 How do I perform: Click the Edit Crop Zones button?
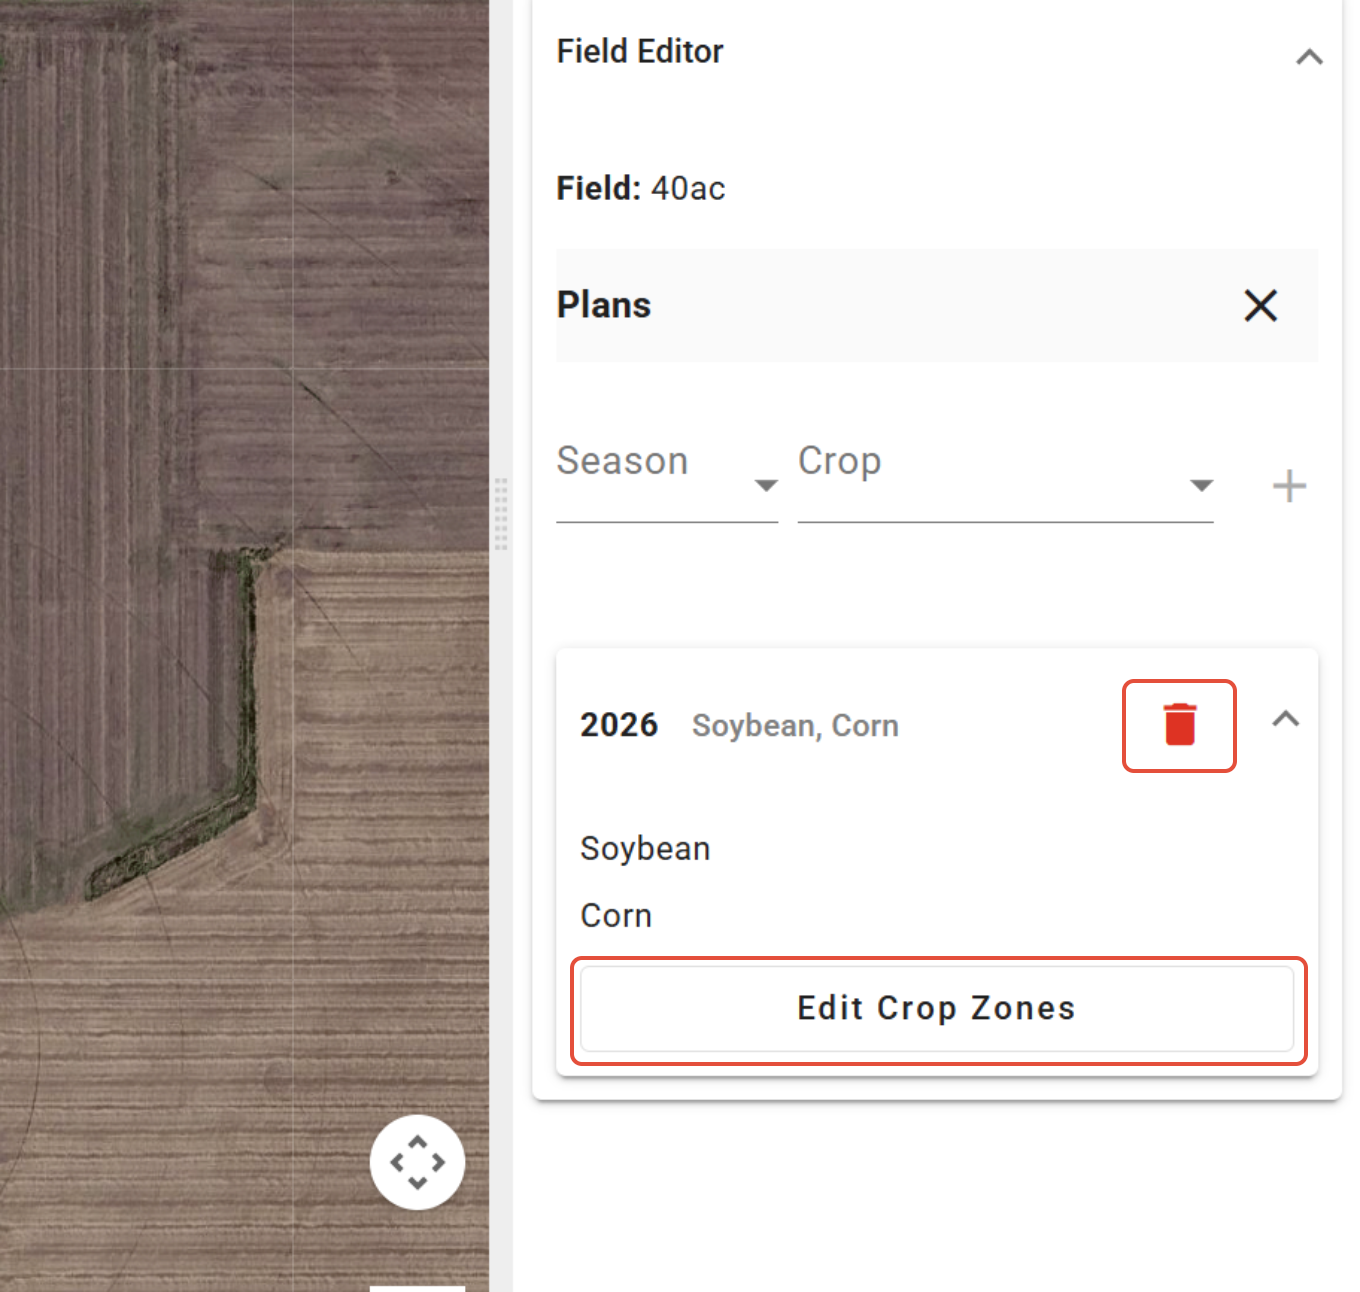pos(937,1008)
